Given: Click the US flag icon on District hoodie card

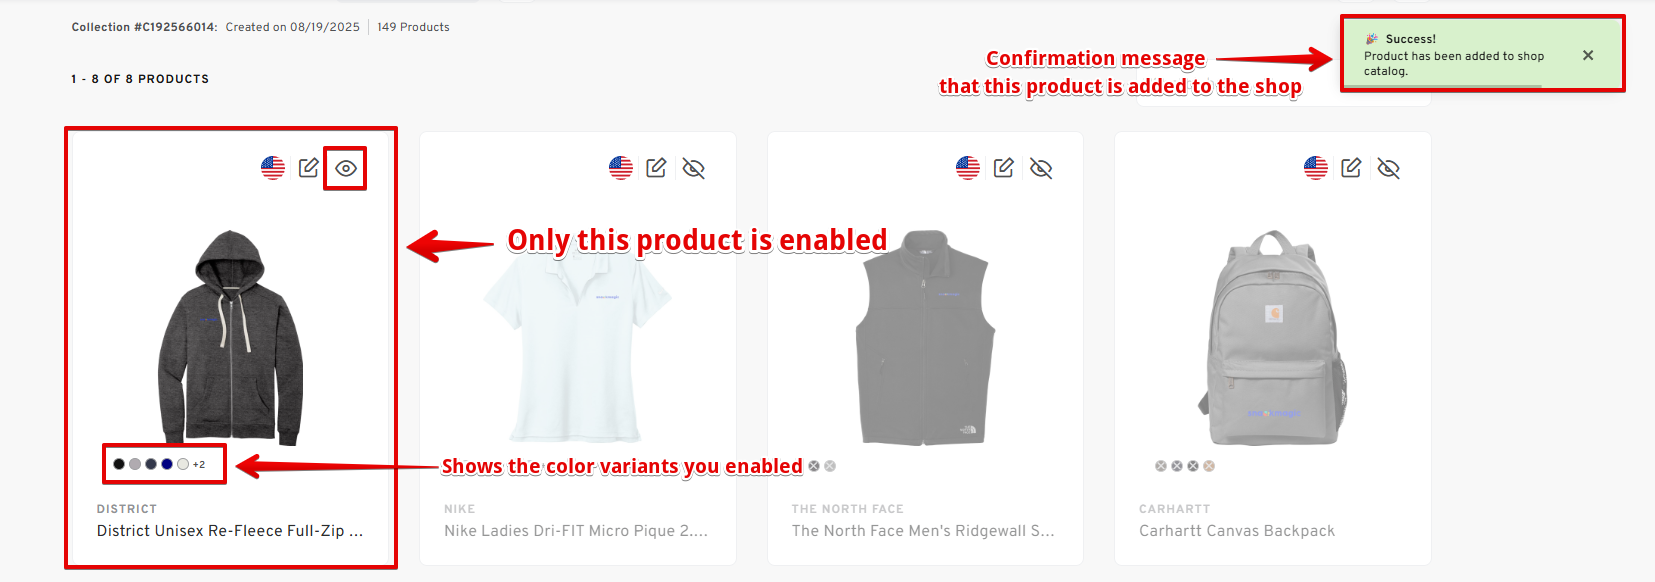Looking at the screenshot, I should tap(273, 168).
